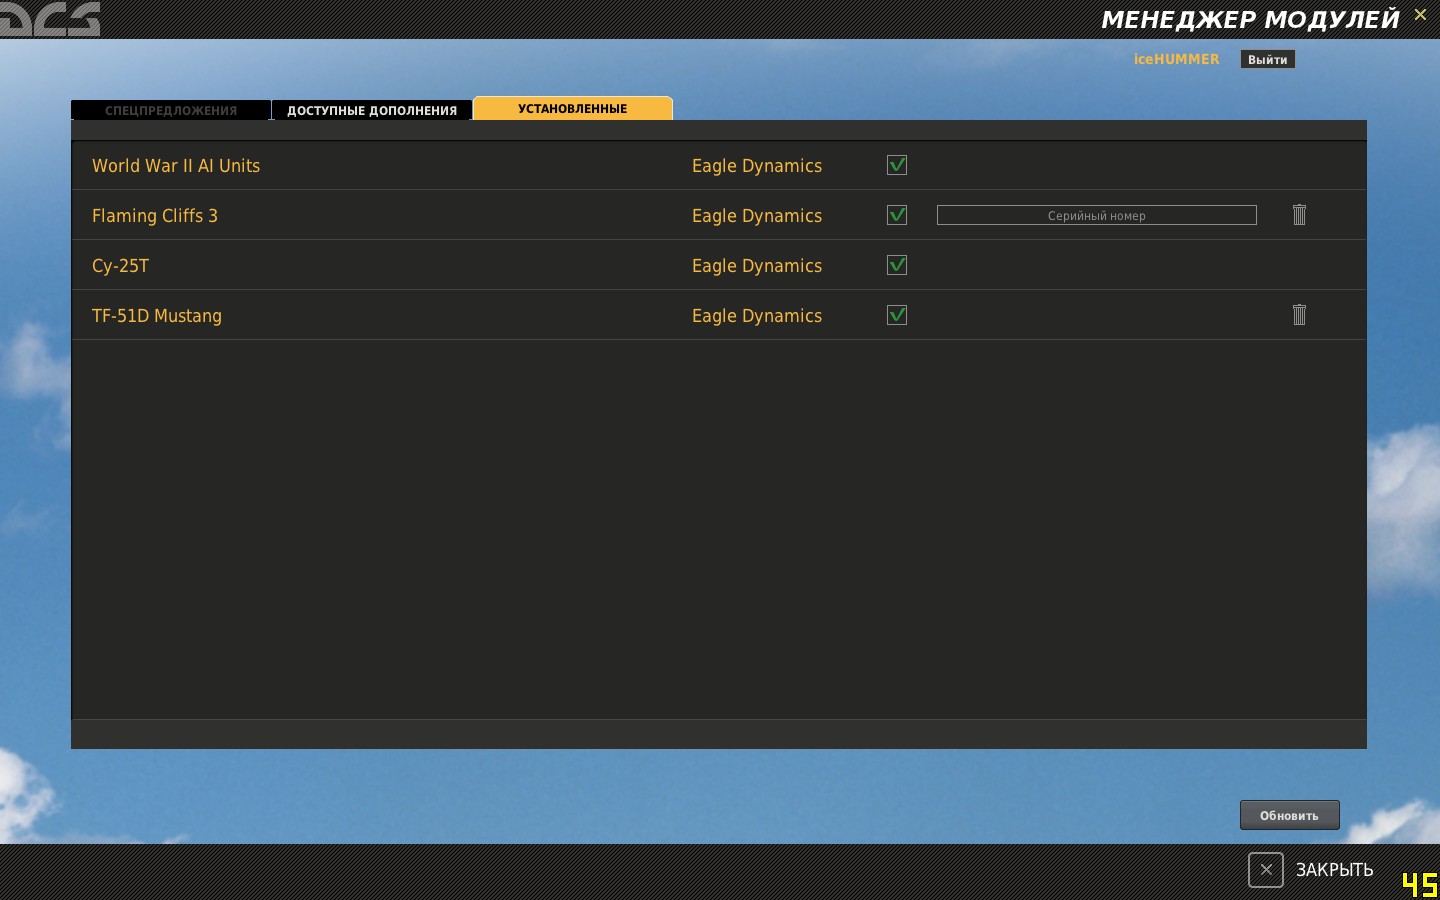Click Eagle Dynamics in Су-25Т row
The image size is (1440, 900).
click(757, 266)
